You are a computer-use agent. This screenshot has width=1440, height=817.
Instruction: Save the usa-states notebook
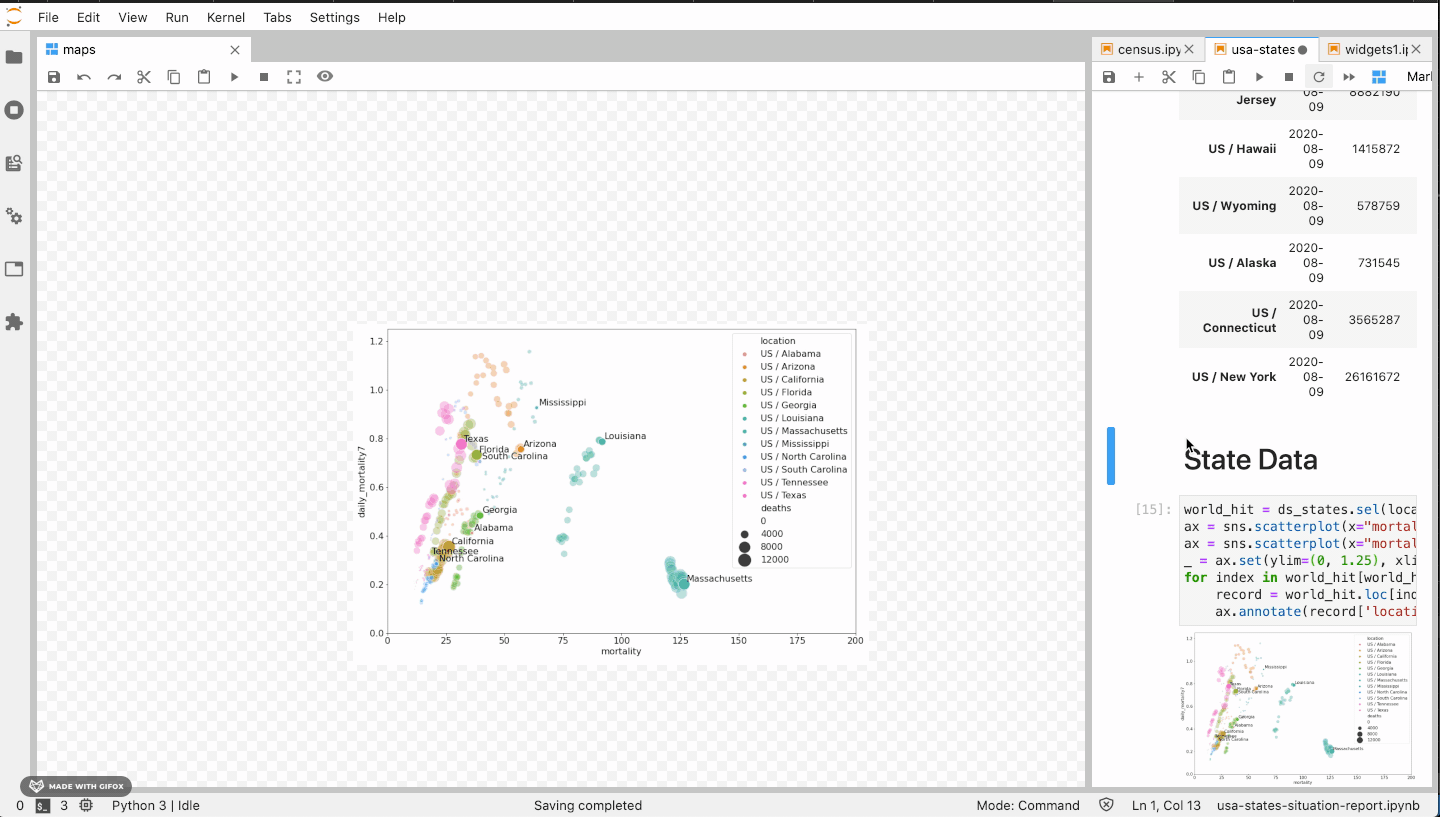coord(1109,77)
